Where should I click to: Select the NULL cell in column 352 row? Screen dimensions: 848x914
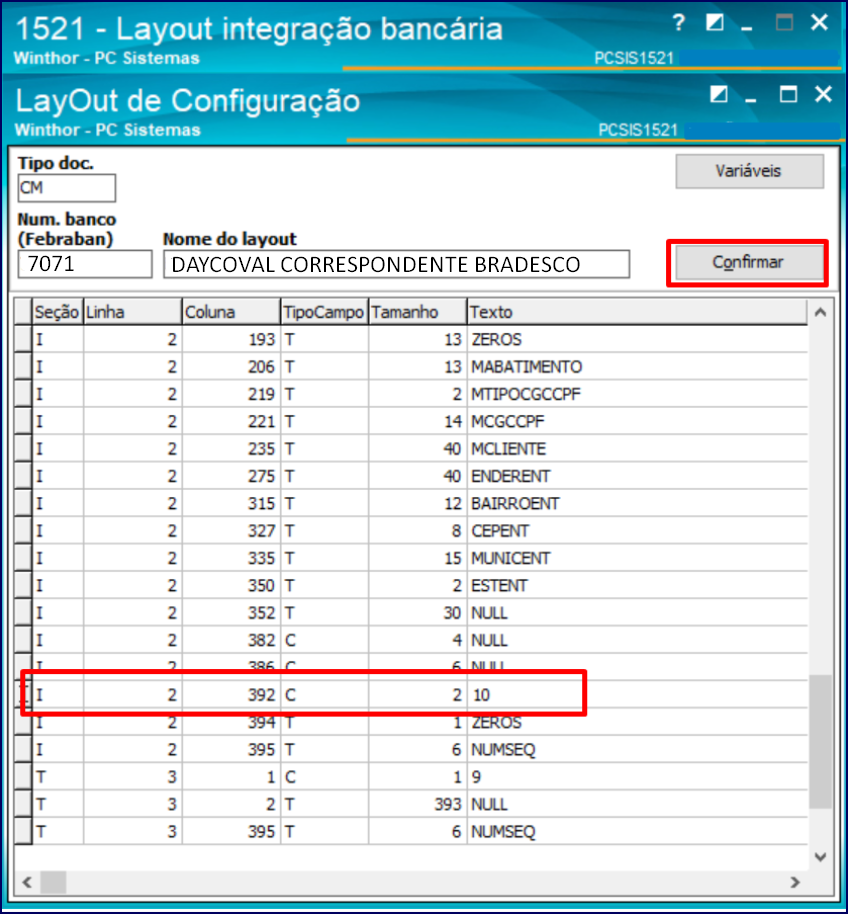[x=638, y=613]
